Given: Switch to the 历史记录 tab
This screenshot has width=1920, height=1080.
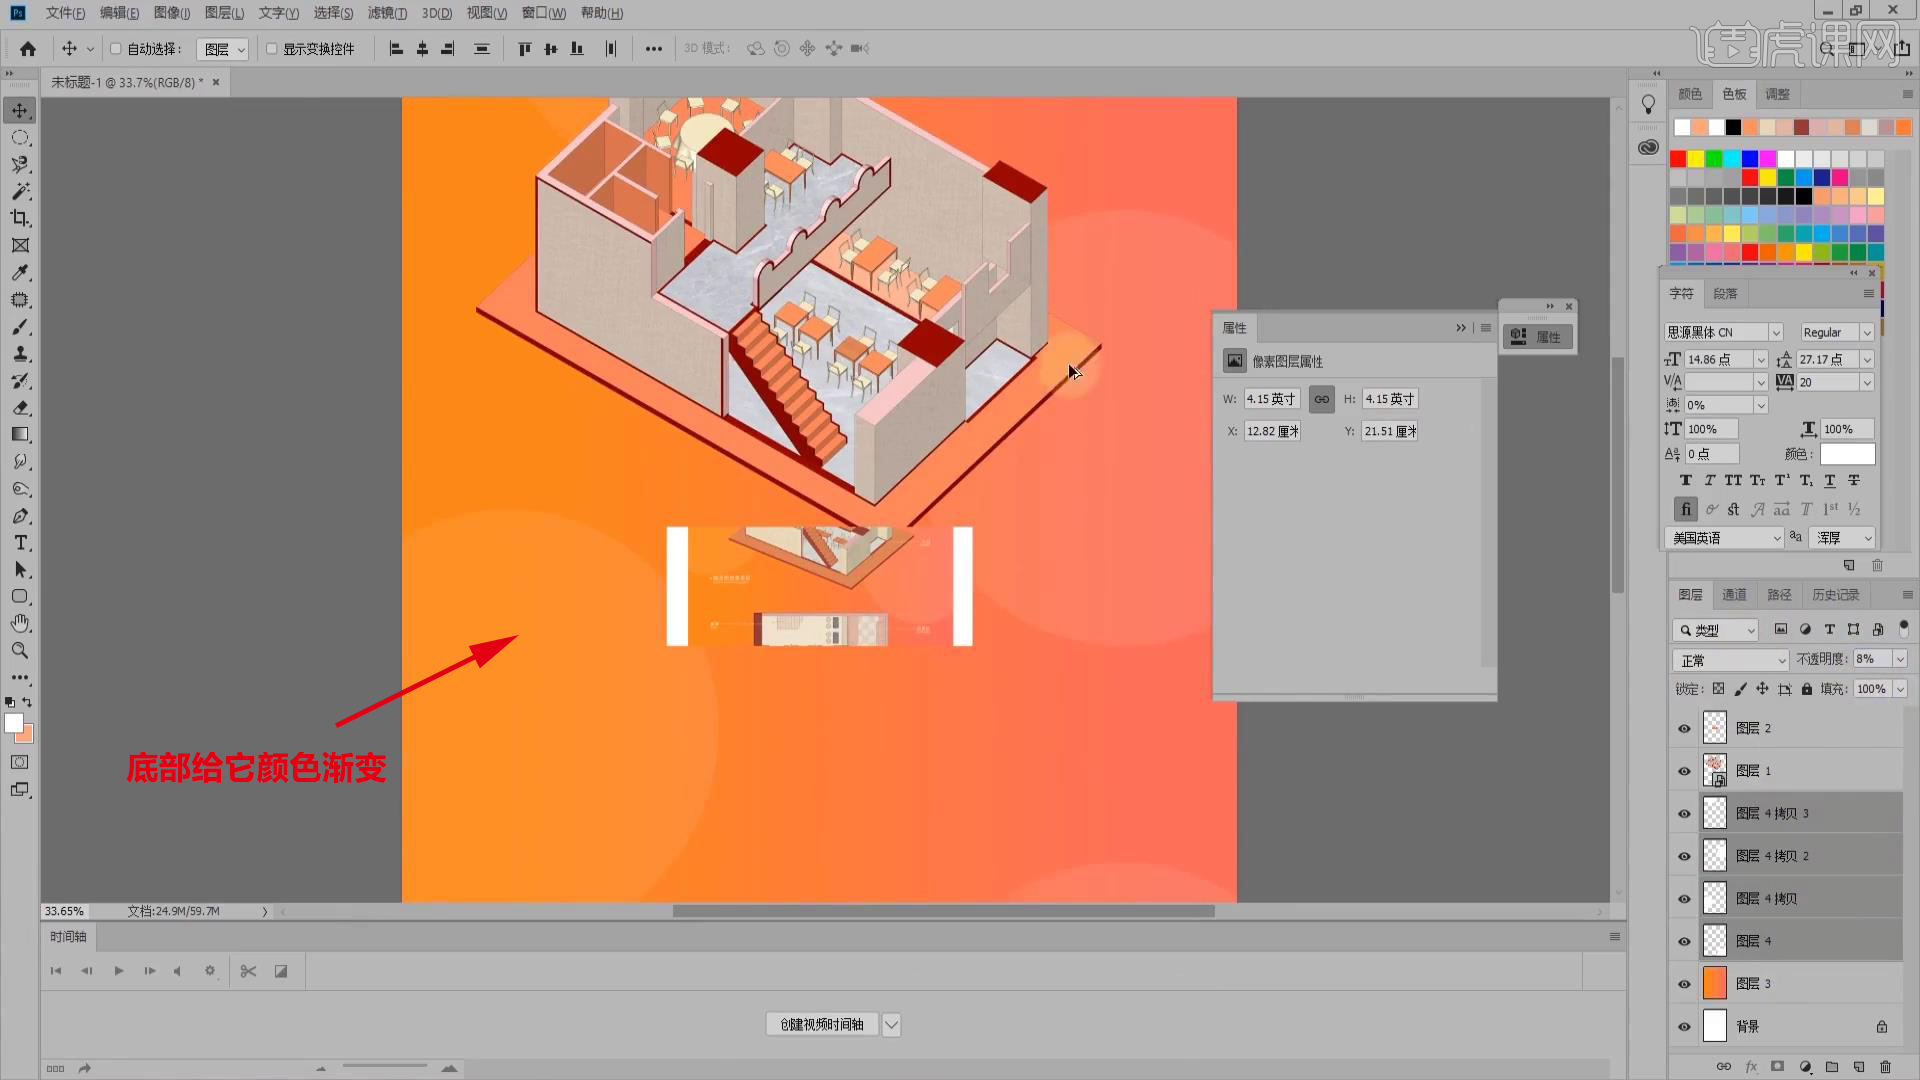Looking at the screenshot, I should pyautogui.click(x=1836, y=595).
